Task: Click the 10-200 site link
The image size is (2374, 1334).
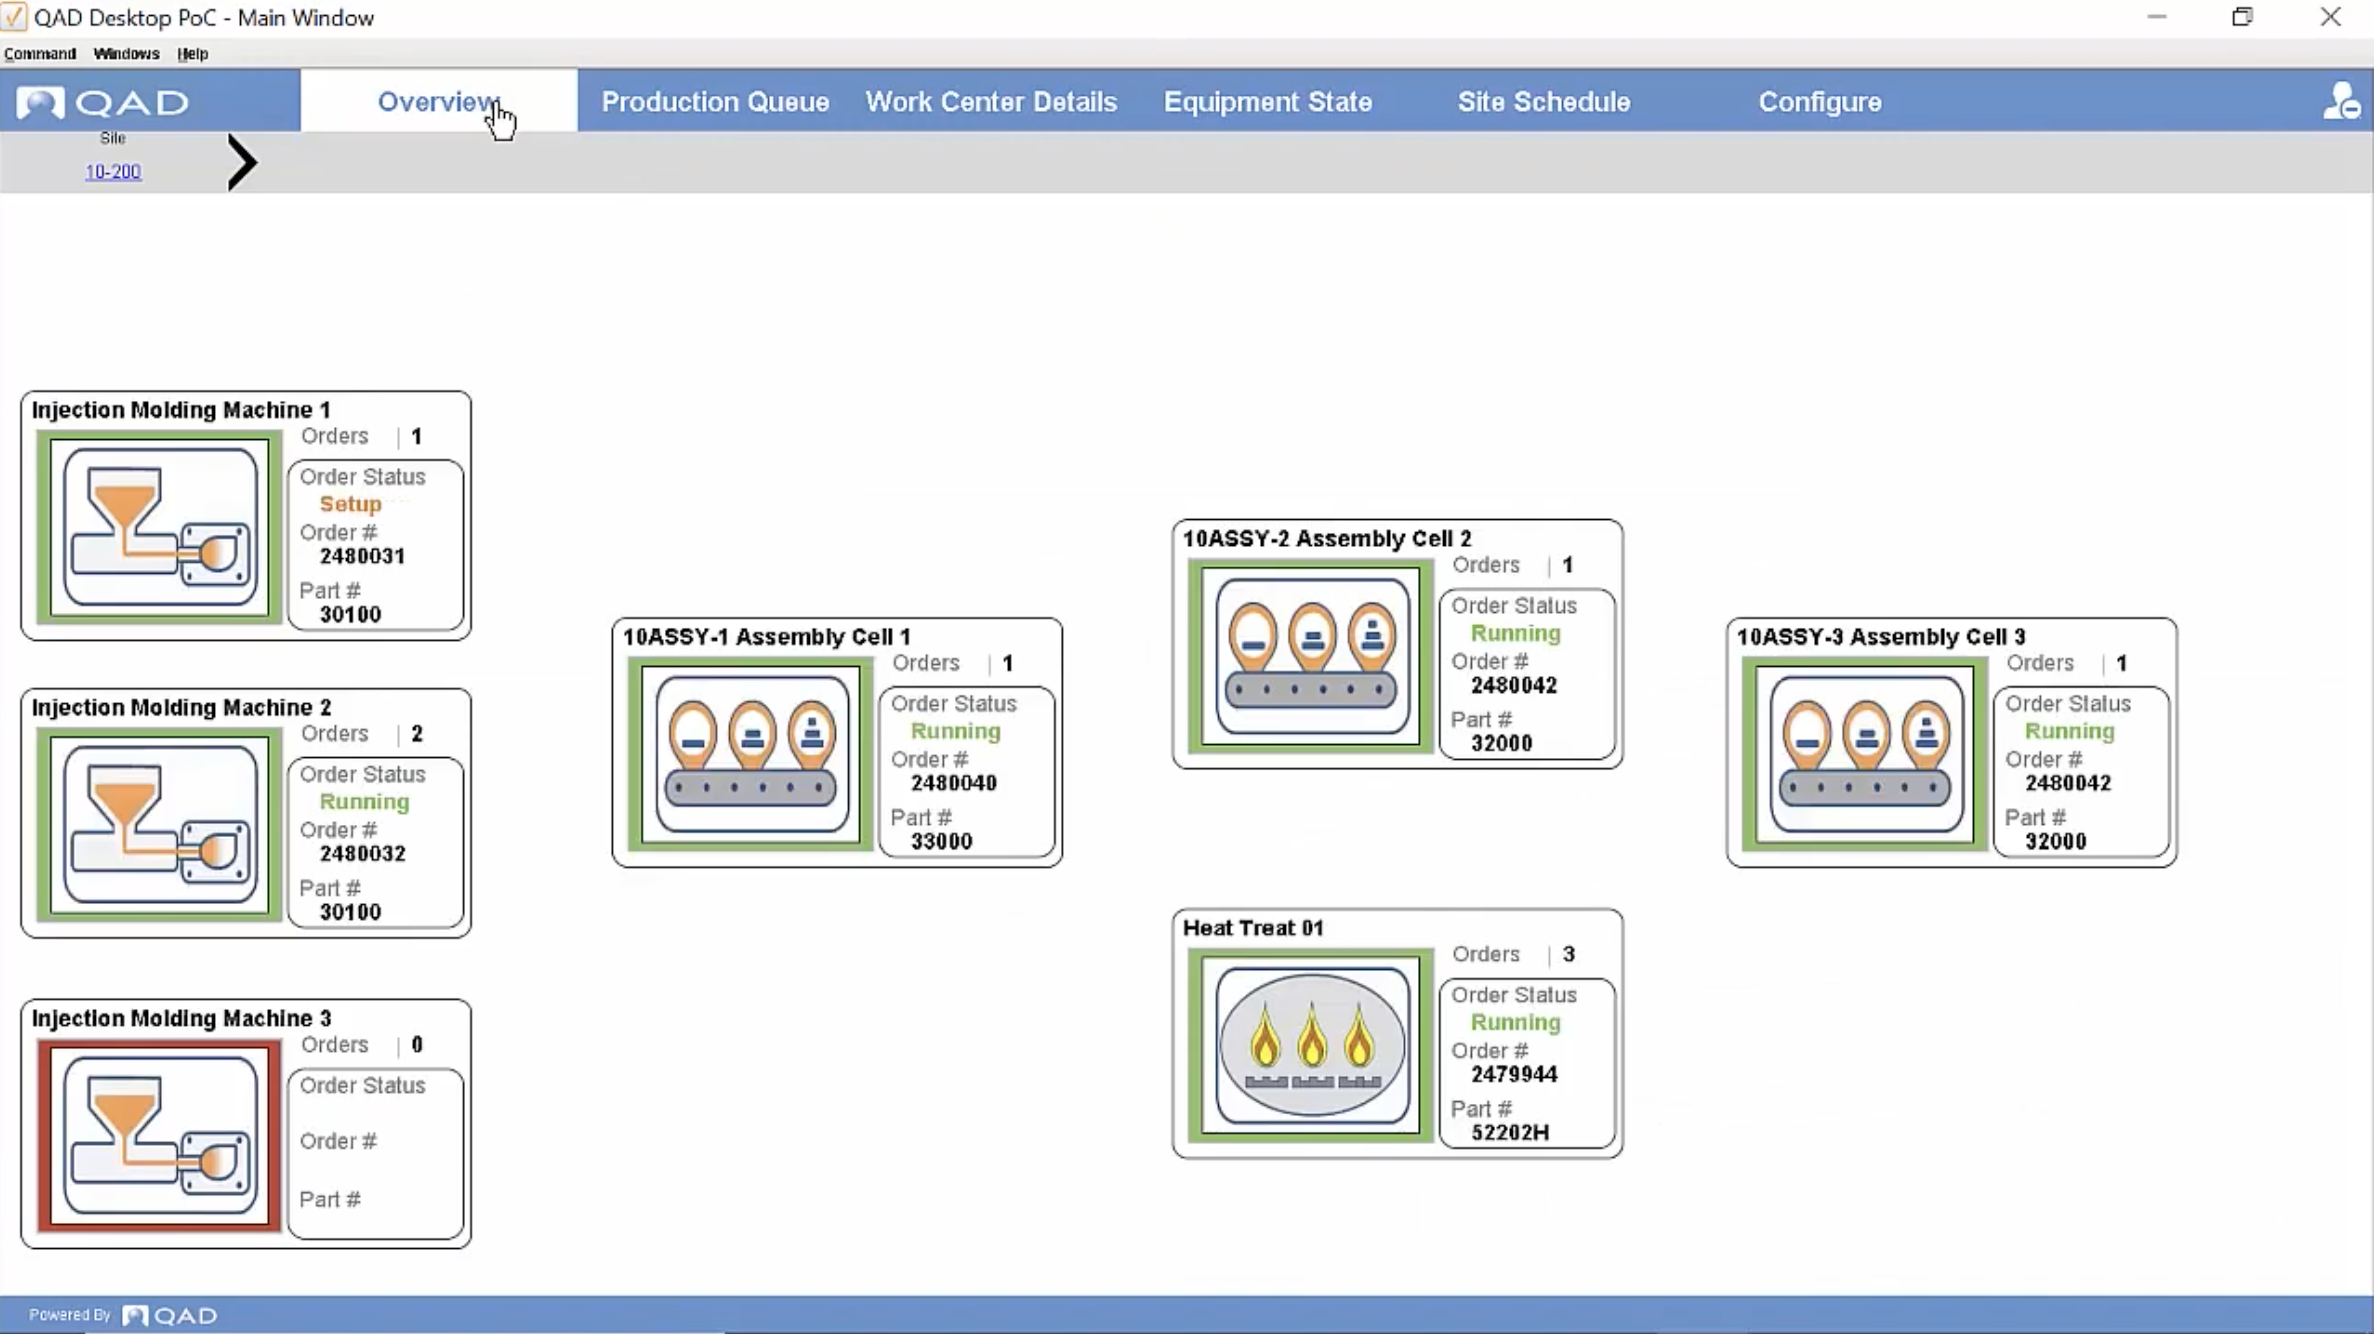Action: pyautogui.click(x=111, y=171)
